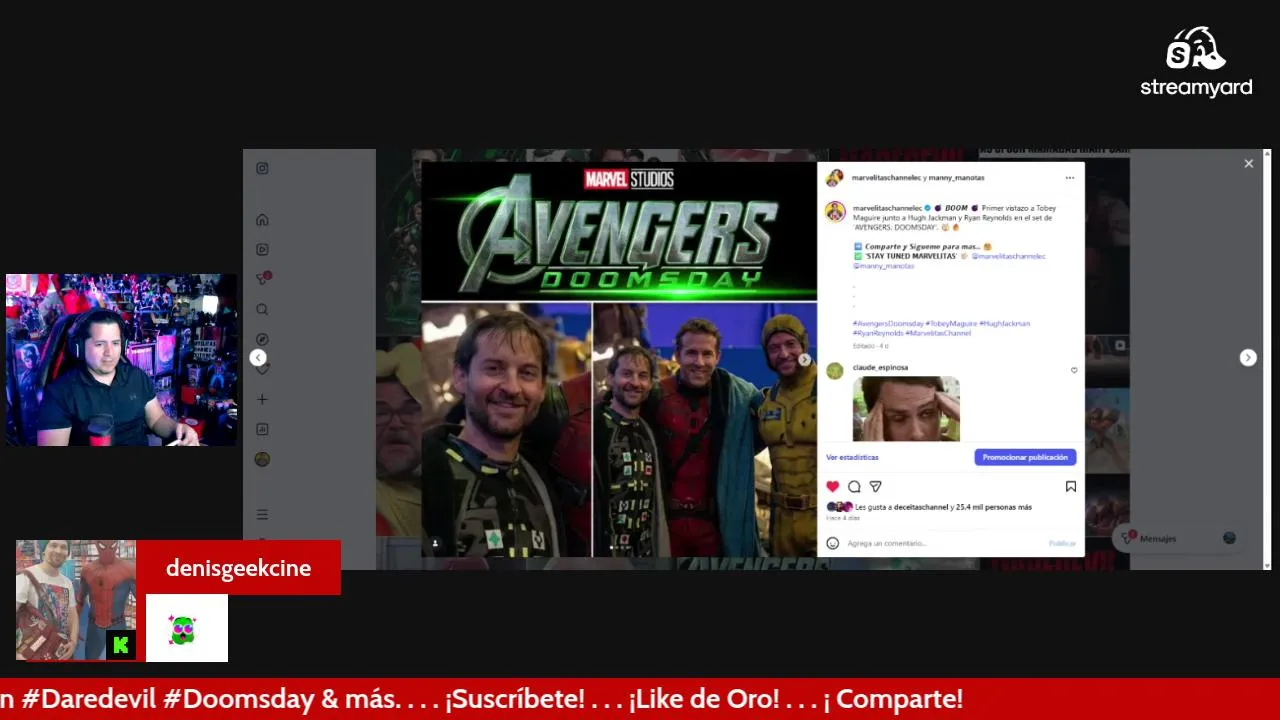The width and height of the screenshot is (1280, 720).
Task: Open the Search magnifier icon
Action: [x=262, y=310]
